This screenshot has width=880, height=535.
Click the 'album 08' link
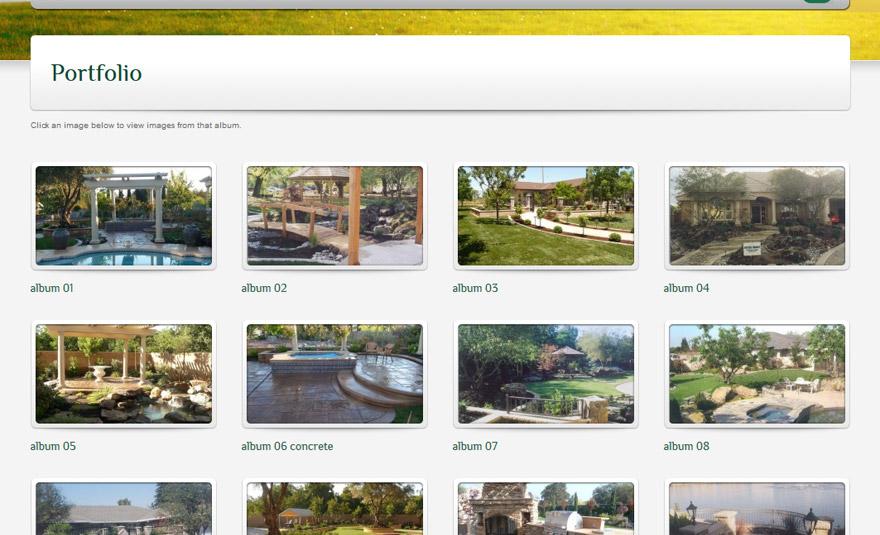(x=686, y=446)
